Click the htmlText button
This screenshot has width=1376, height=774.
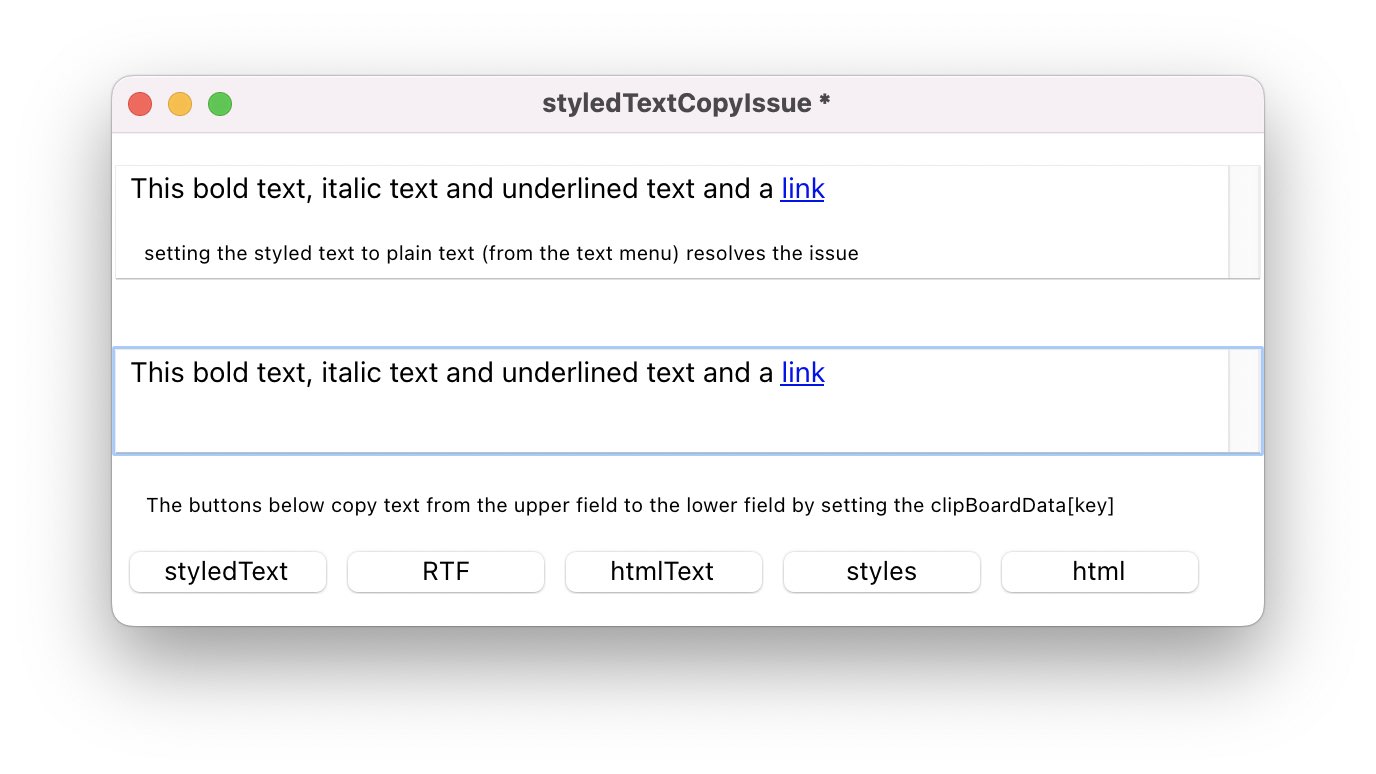[x=663, y=572]
